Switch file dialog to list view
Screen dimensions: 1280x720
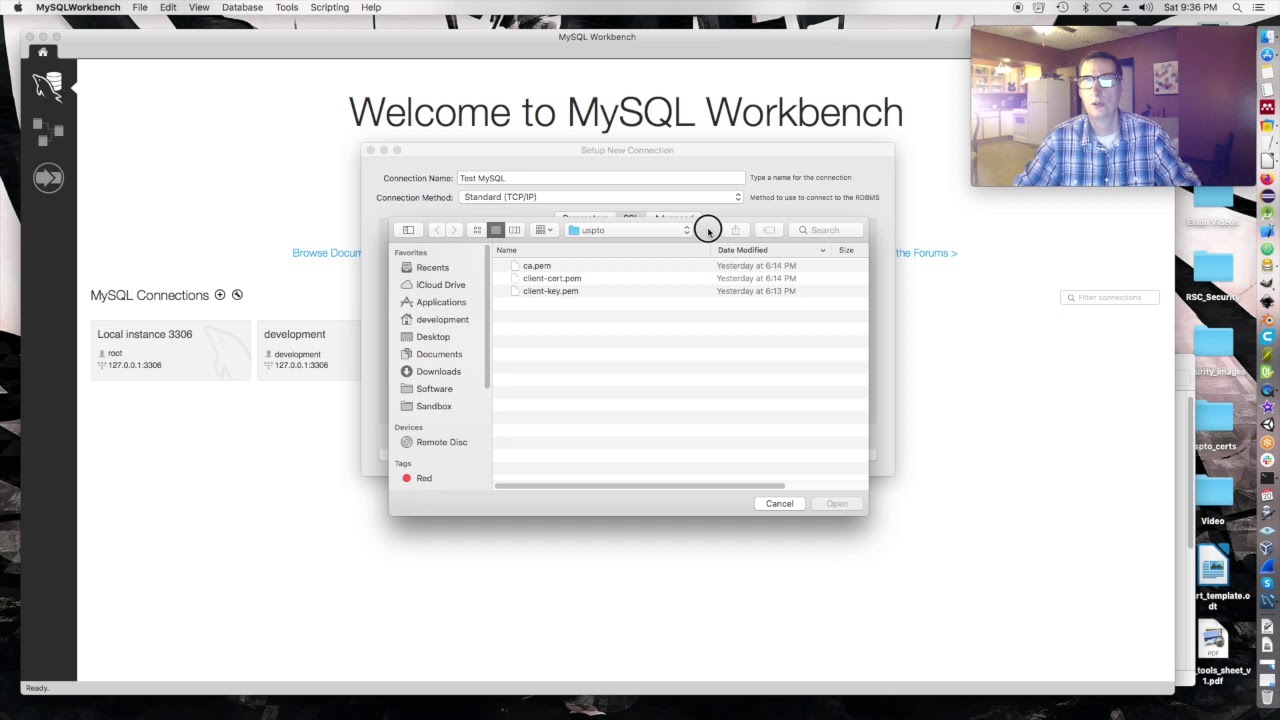(495, 230)
